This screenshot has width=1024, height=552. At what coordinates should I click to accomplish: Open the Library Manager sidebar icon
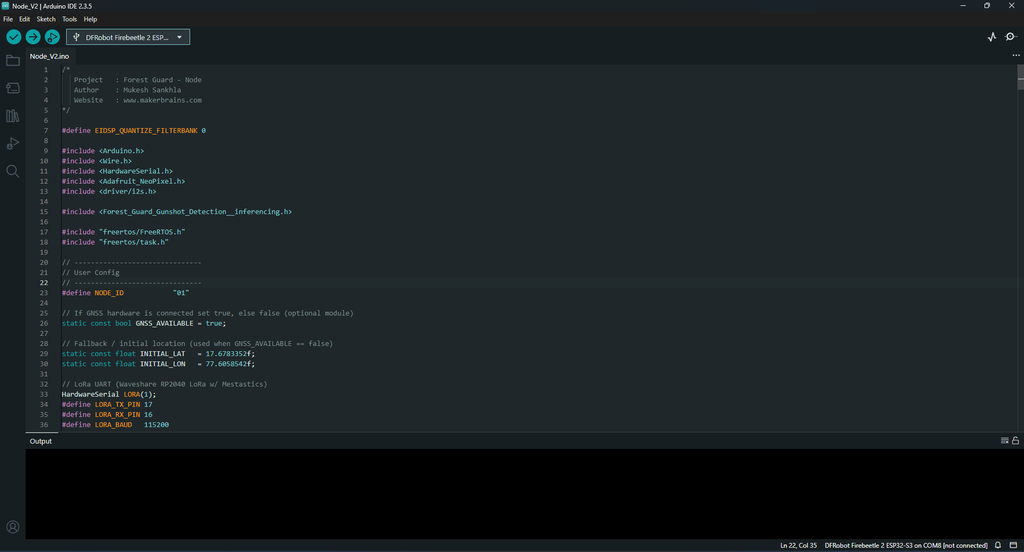pos(12,116)
